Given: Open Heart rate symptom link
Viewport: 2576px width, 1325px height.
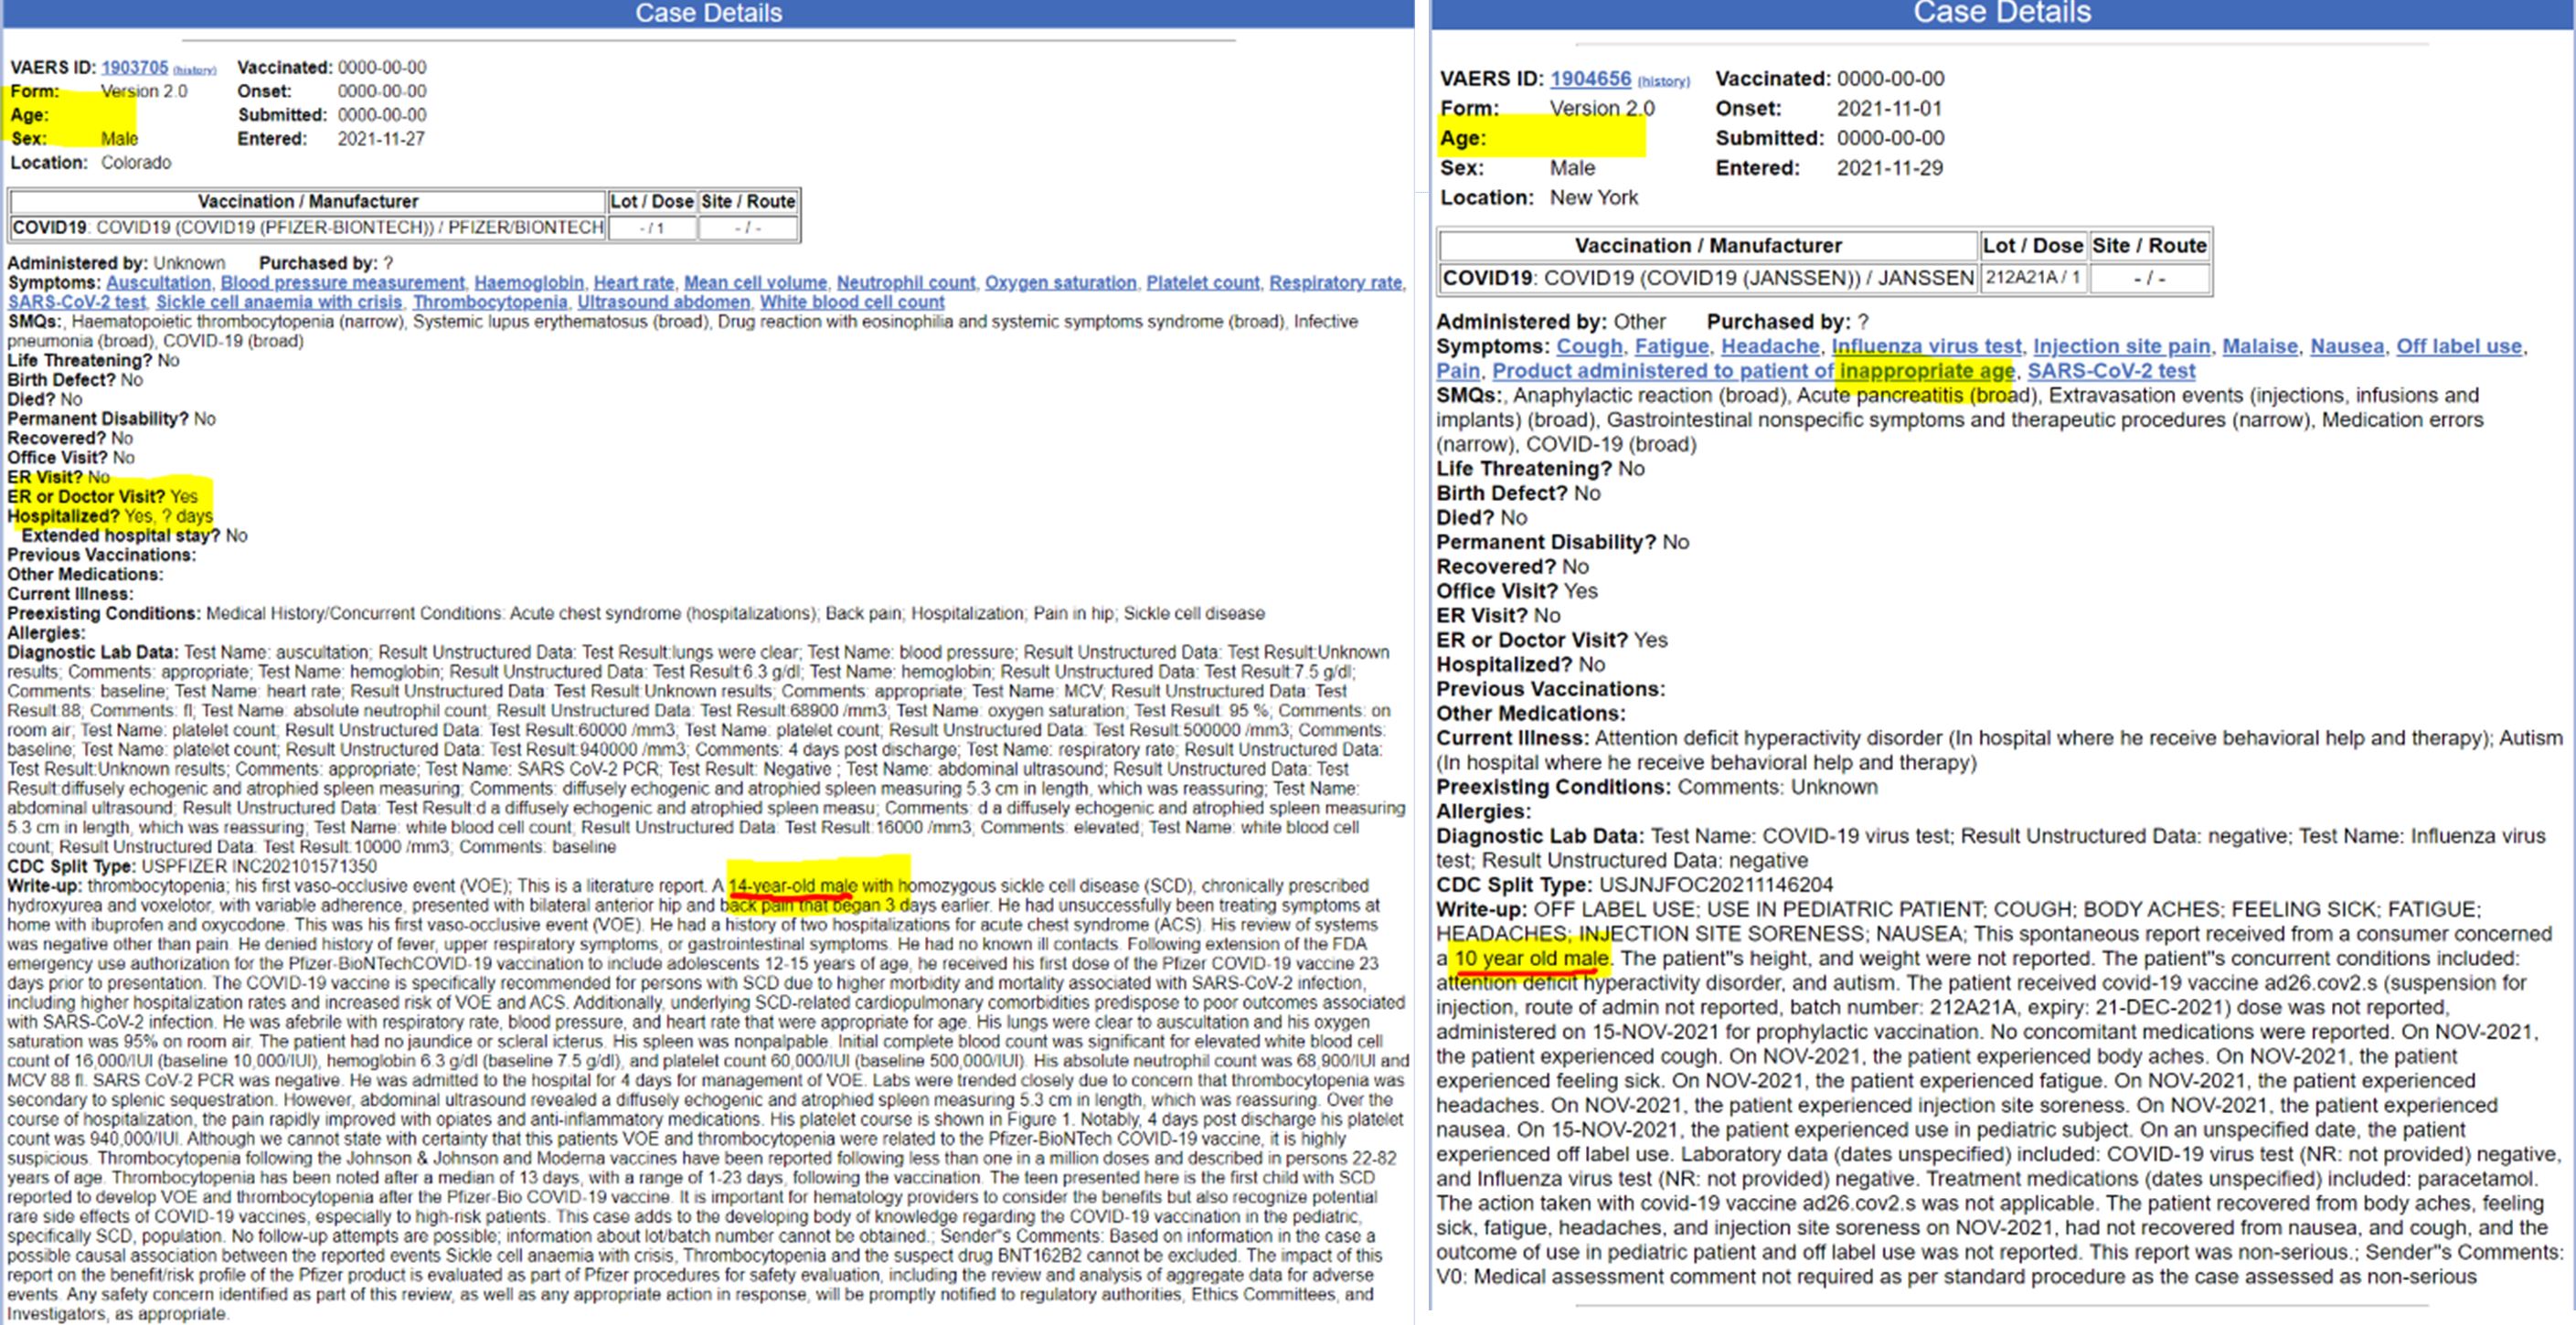Looking at the screenshot, I should point(633,283).
